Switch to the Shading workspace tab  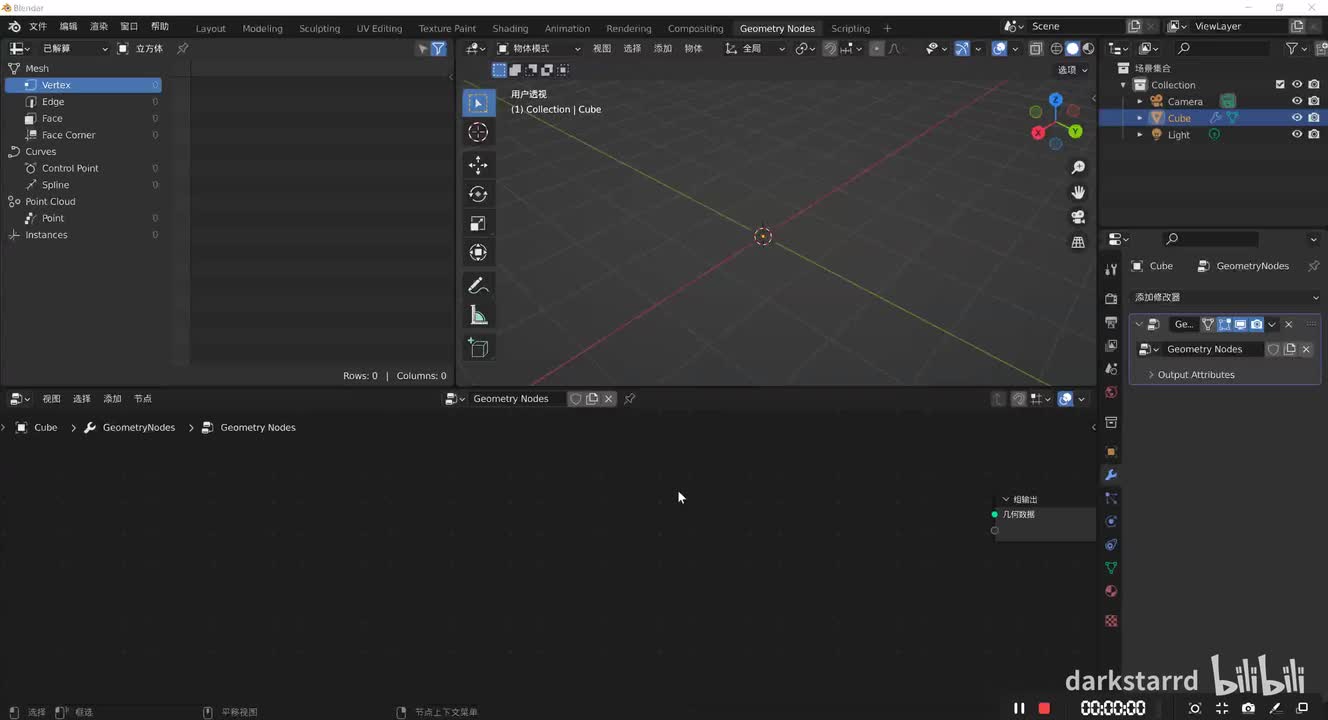[x=510, y=28]
